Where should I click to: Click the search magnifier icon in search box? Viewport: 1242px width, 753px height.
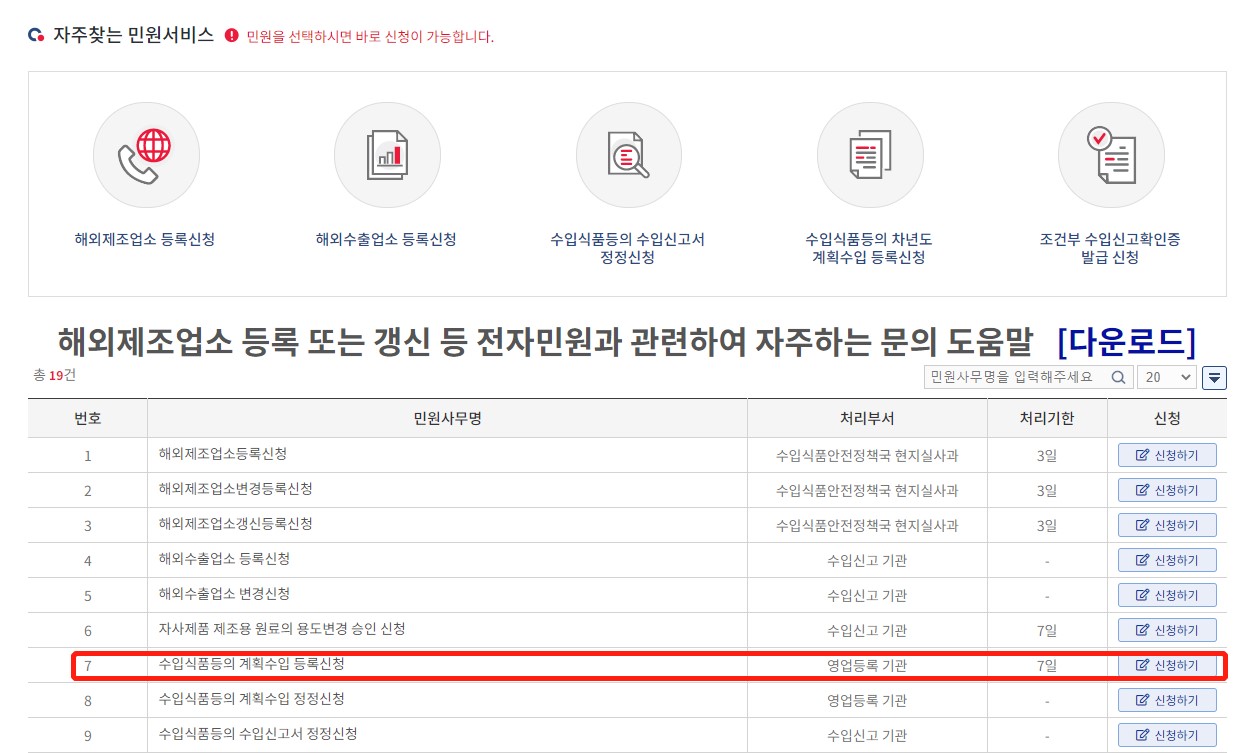1119,377
